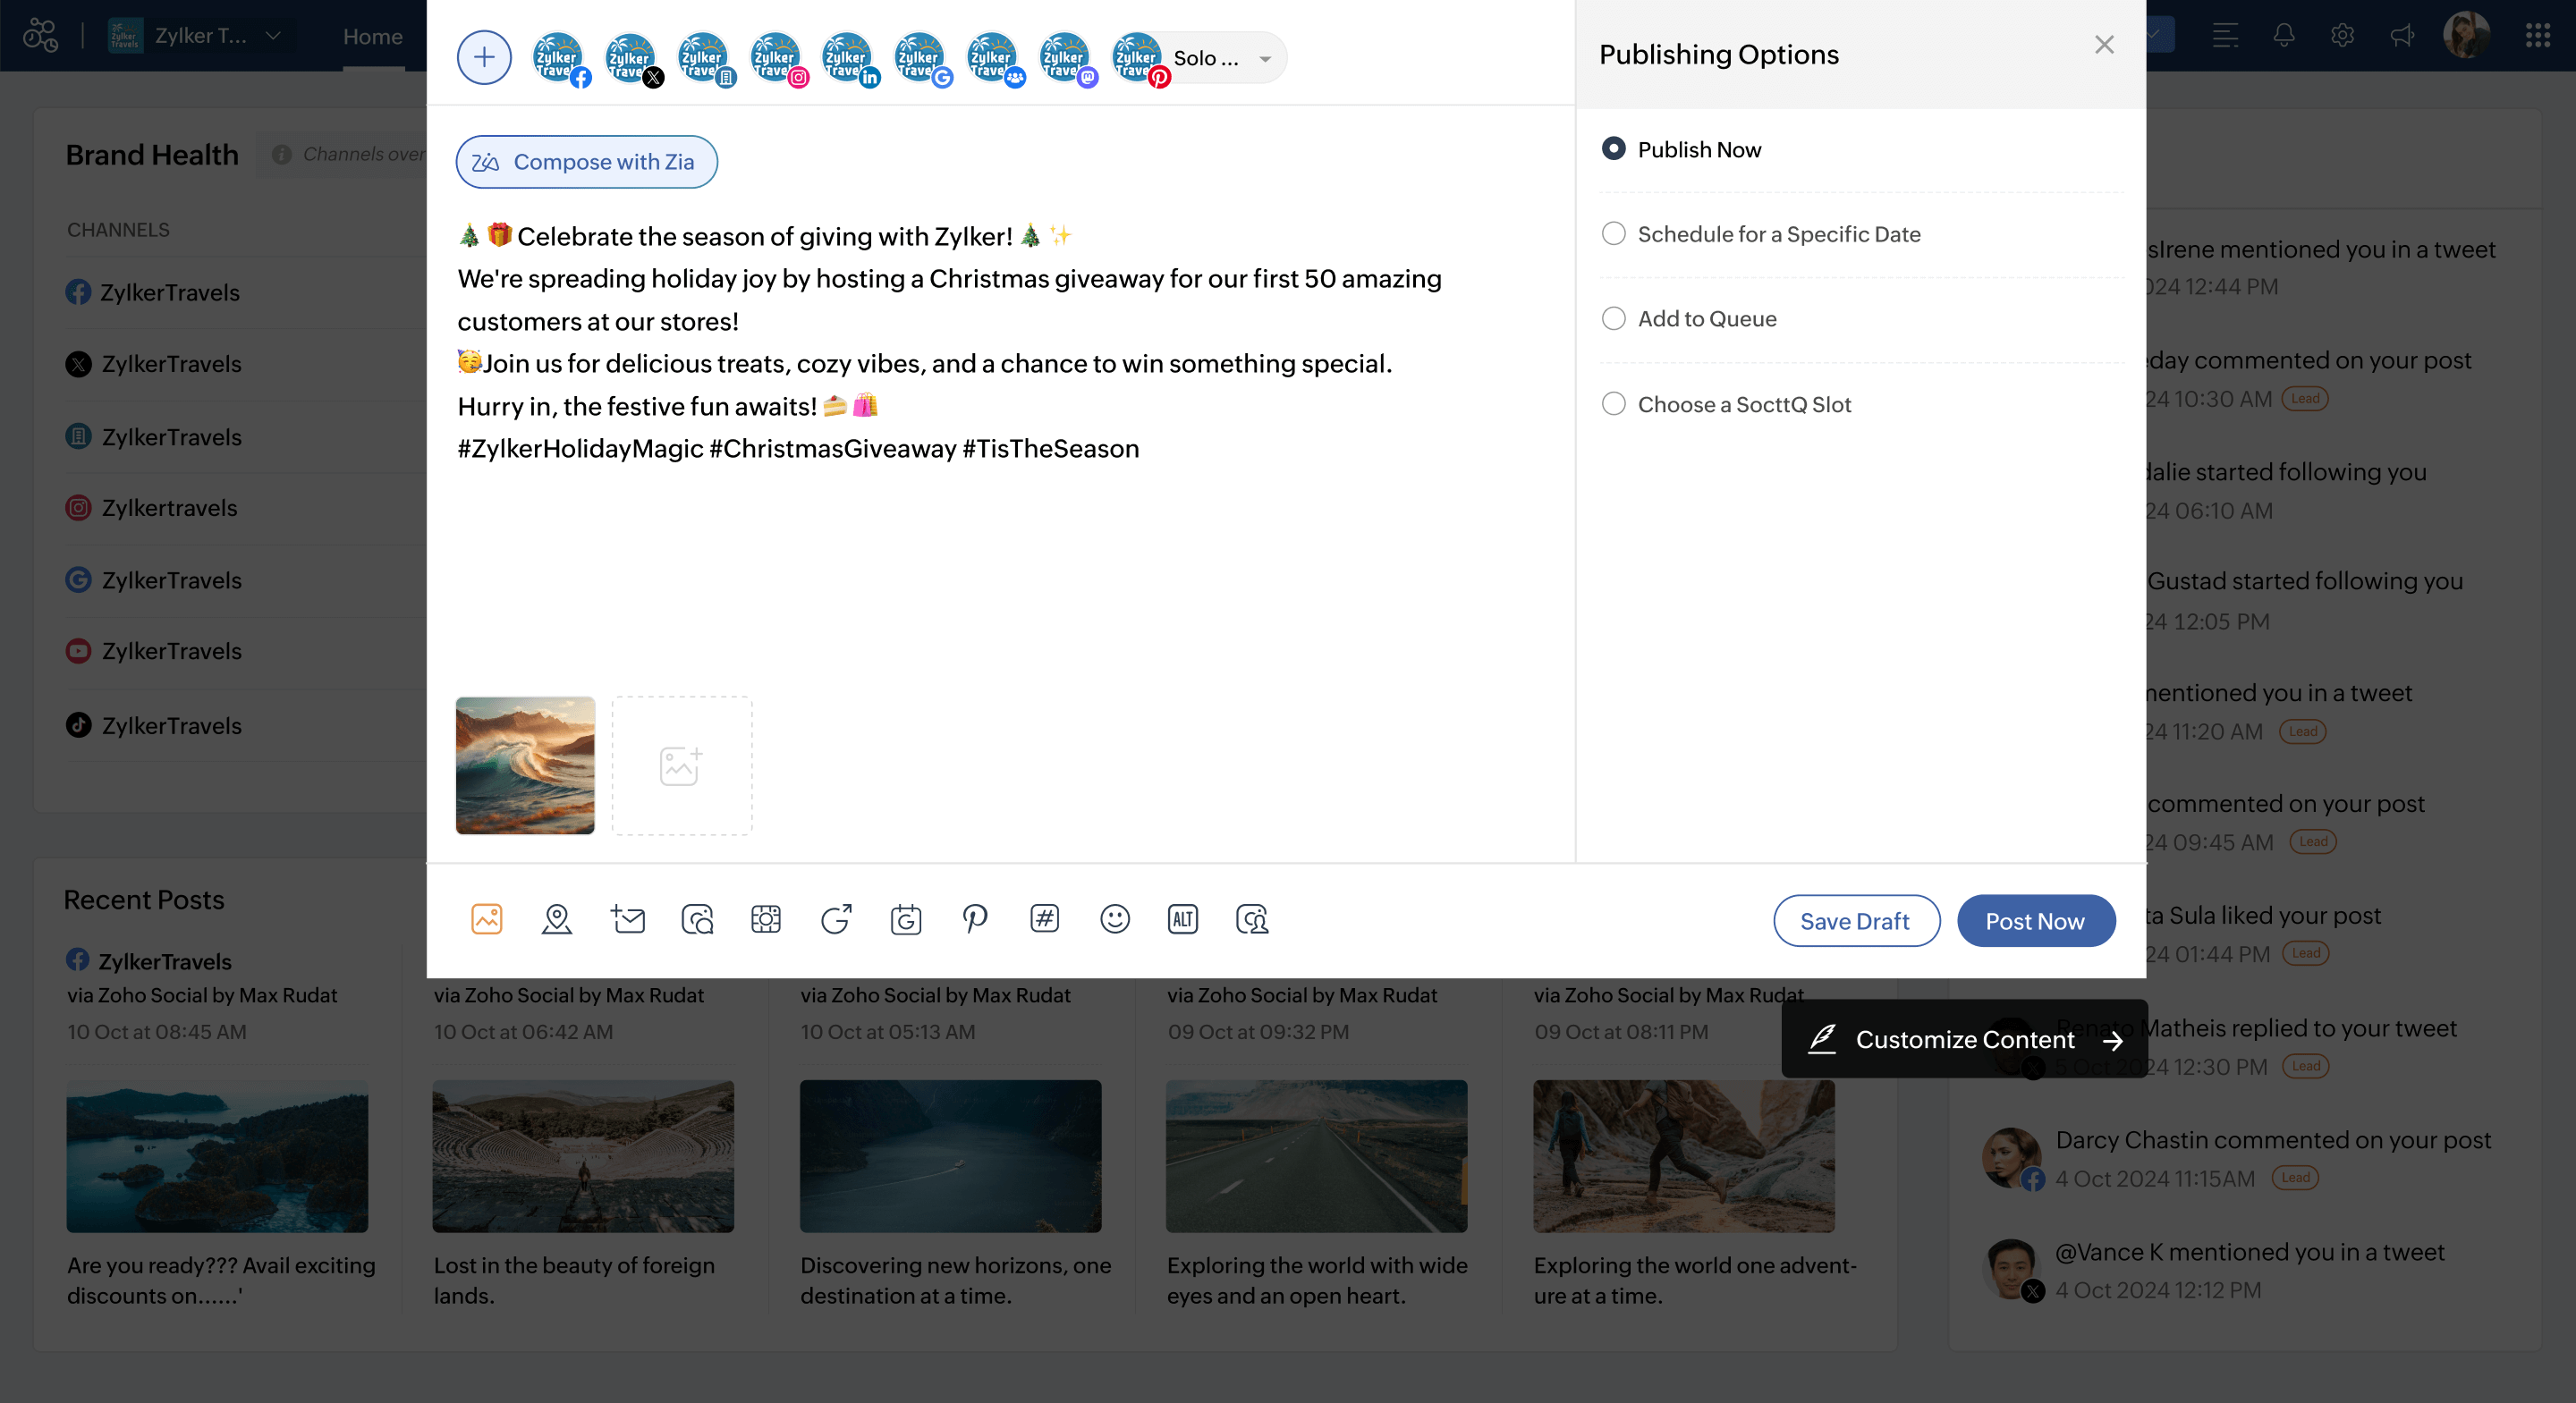This screenshot has width=2576, height=1403.
Task: Open the Instagram ZylkerTravels channel in sidebar
Action: [x=169, y=507]
